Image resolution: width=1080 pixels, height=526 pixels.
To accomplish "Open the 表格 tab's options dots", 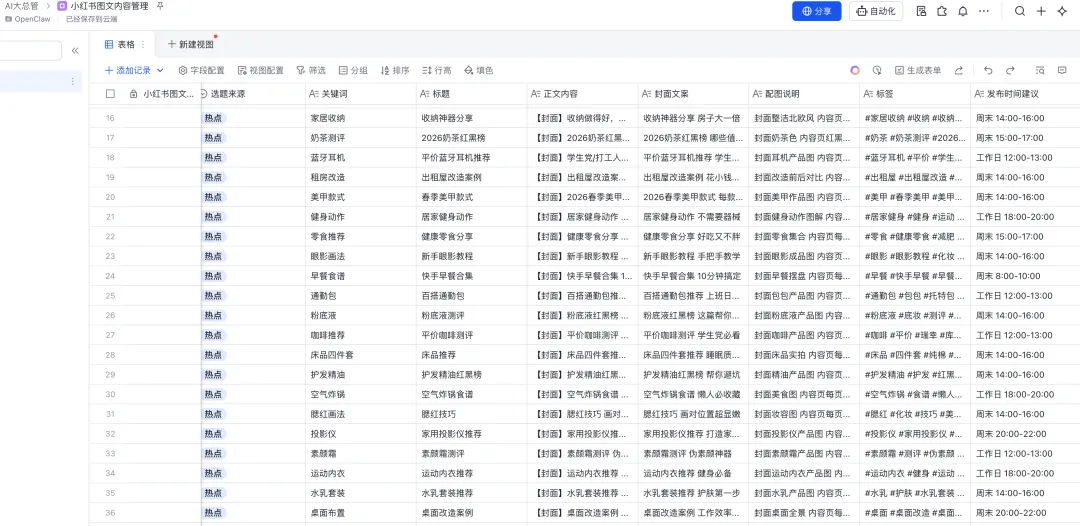I will (143, 44).
